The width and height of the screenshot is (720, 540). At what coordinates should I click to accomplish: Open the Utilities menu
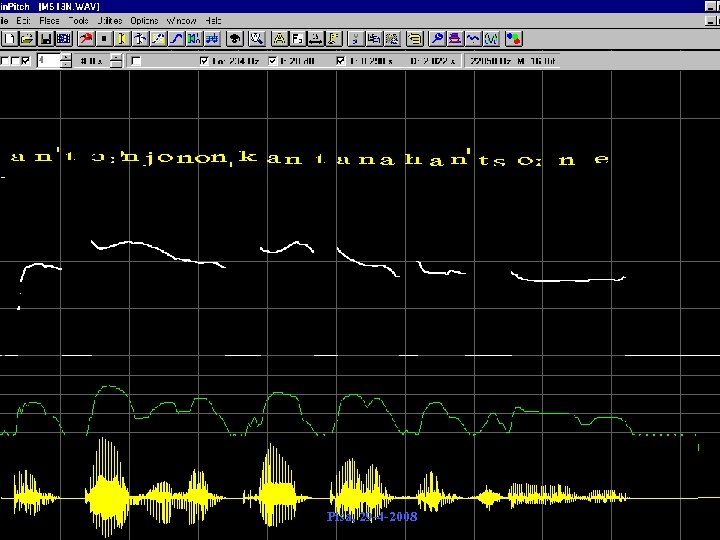[110, 21]
